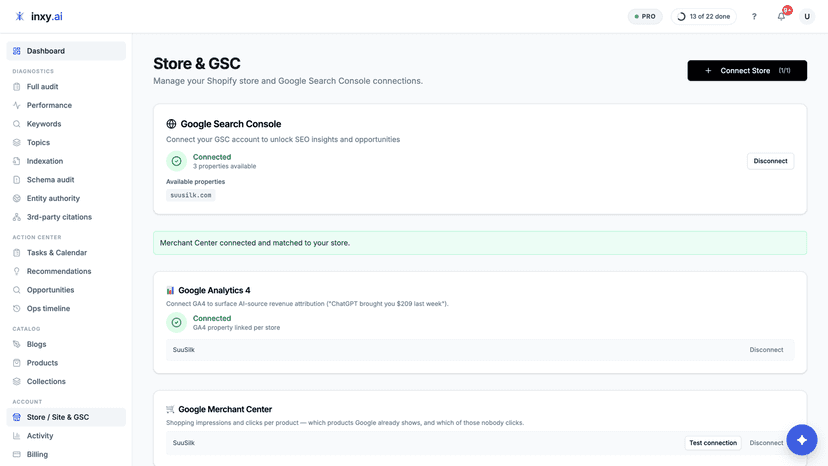
Task: Click the Performance pulse icon
Action: tap(17, 105)
